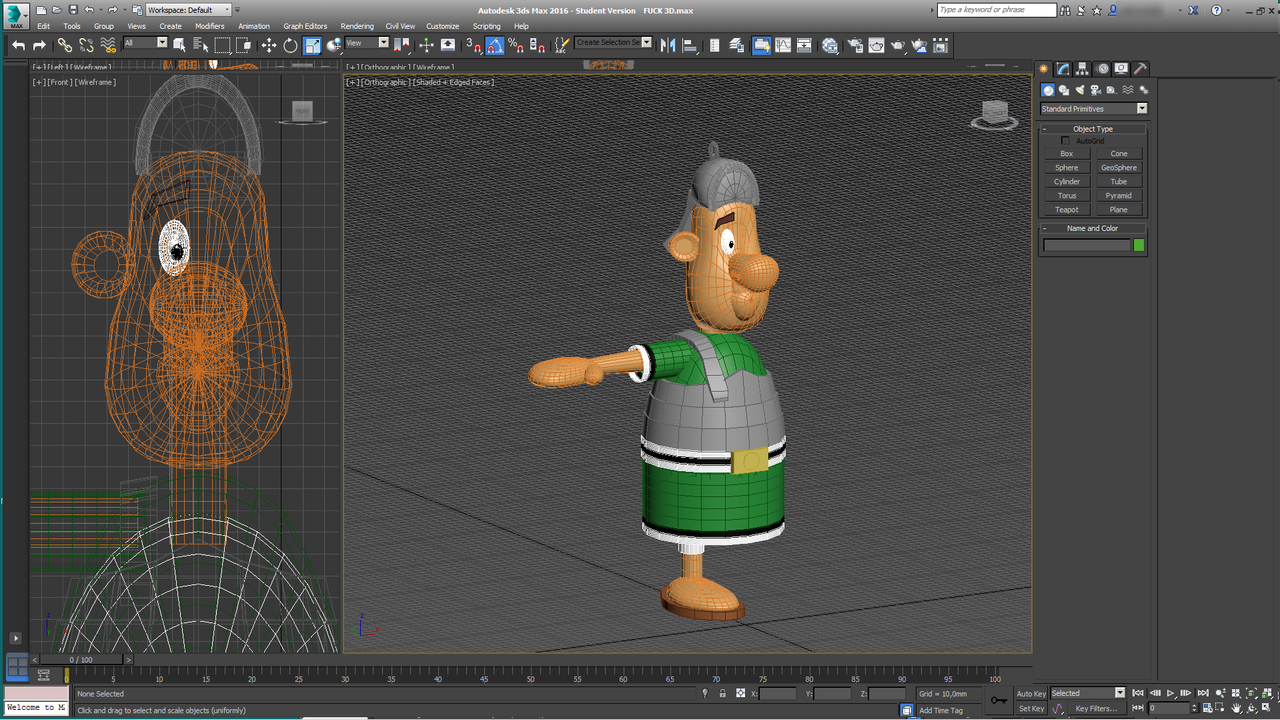Open the Standard Primitives dropdown
The width and height of the screenshot is (1280, 720).
(1094, 109)
